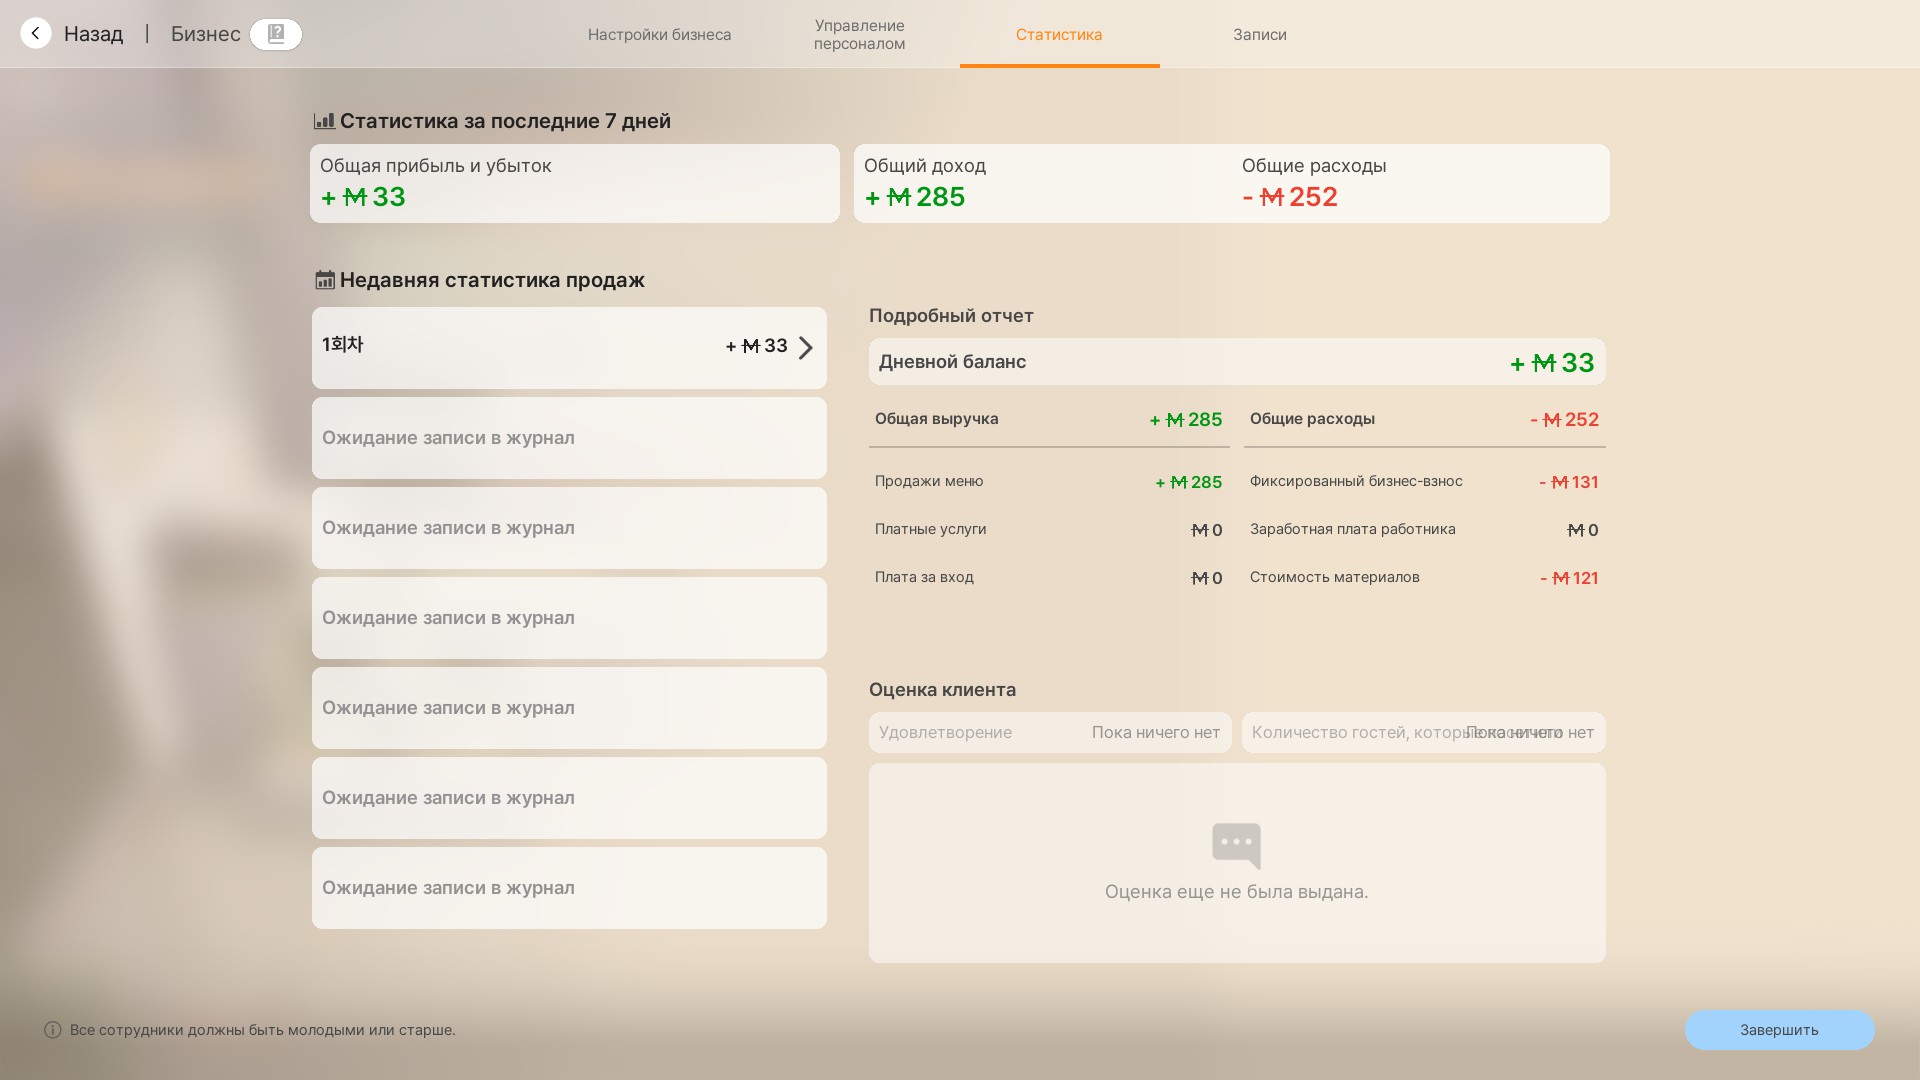Switch to Управление персоналом tab

[x=859, y=34]
